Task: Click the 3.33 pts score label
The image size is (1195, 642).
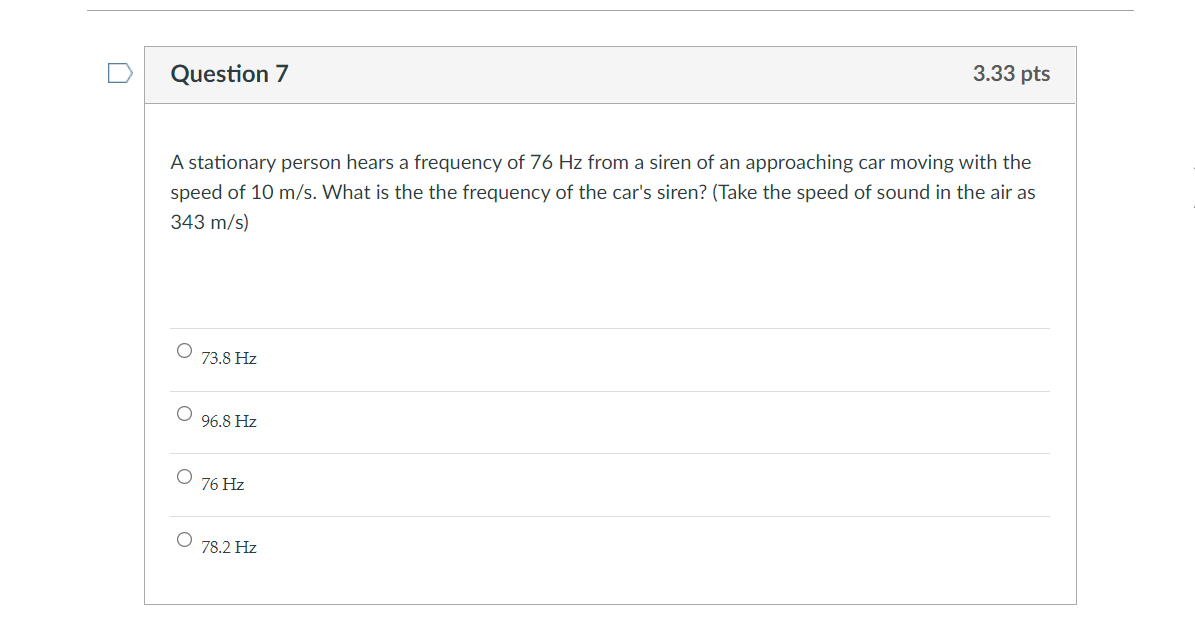Action: coord(1011,73)
